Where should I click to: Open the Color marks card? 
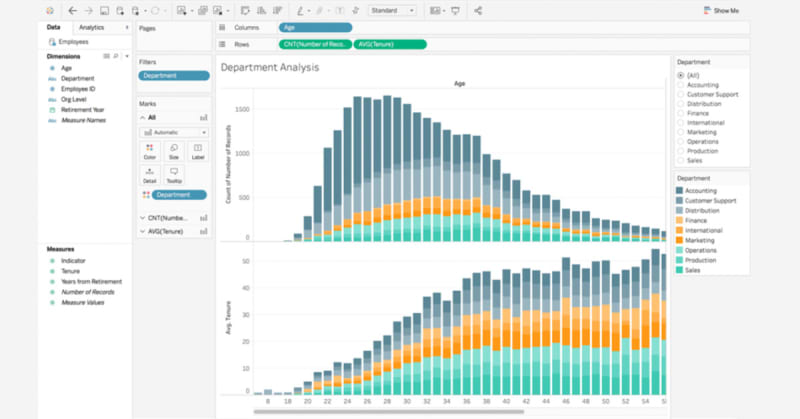[149, 151]
